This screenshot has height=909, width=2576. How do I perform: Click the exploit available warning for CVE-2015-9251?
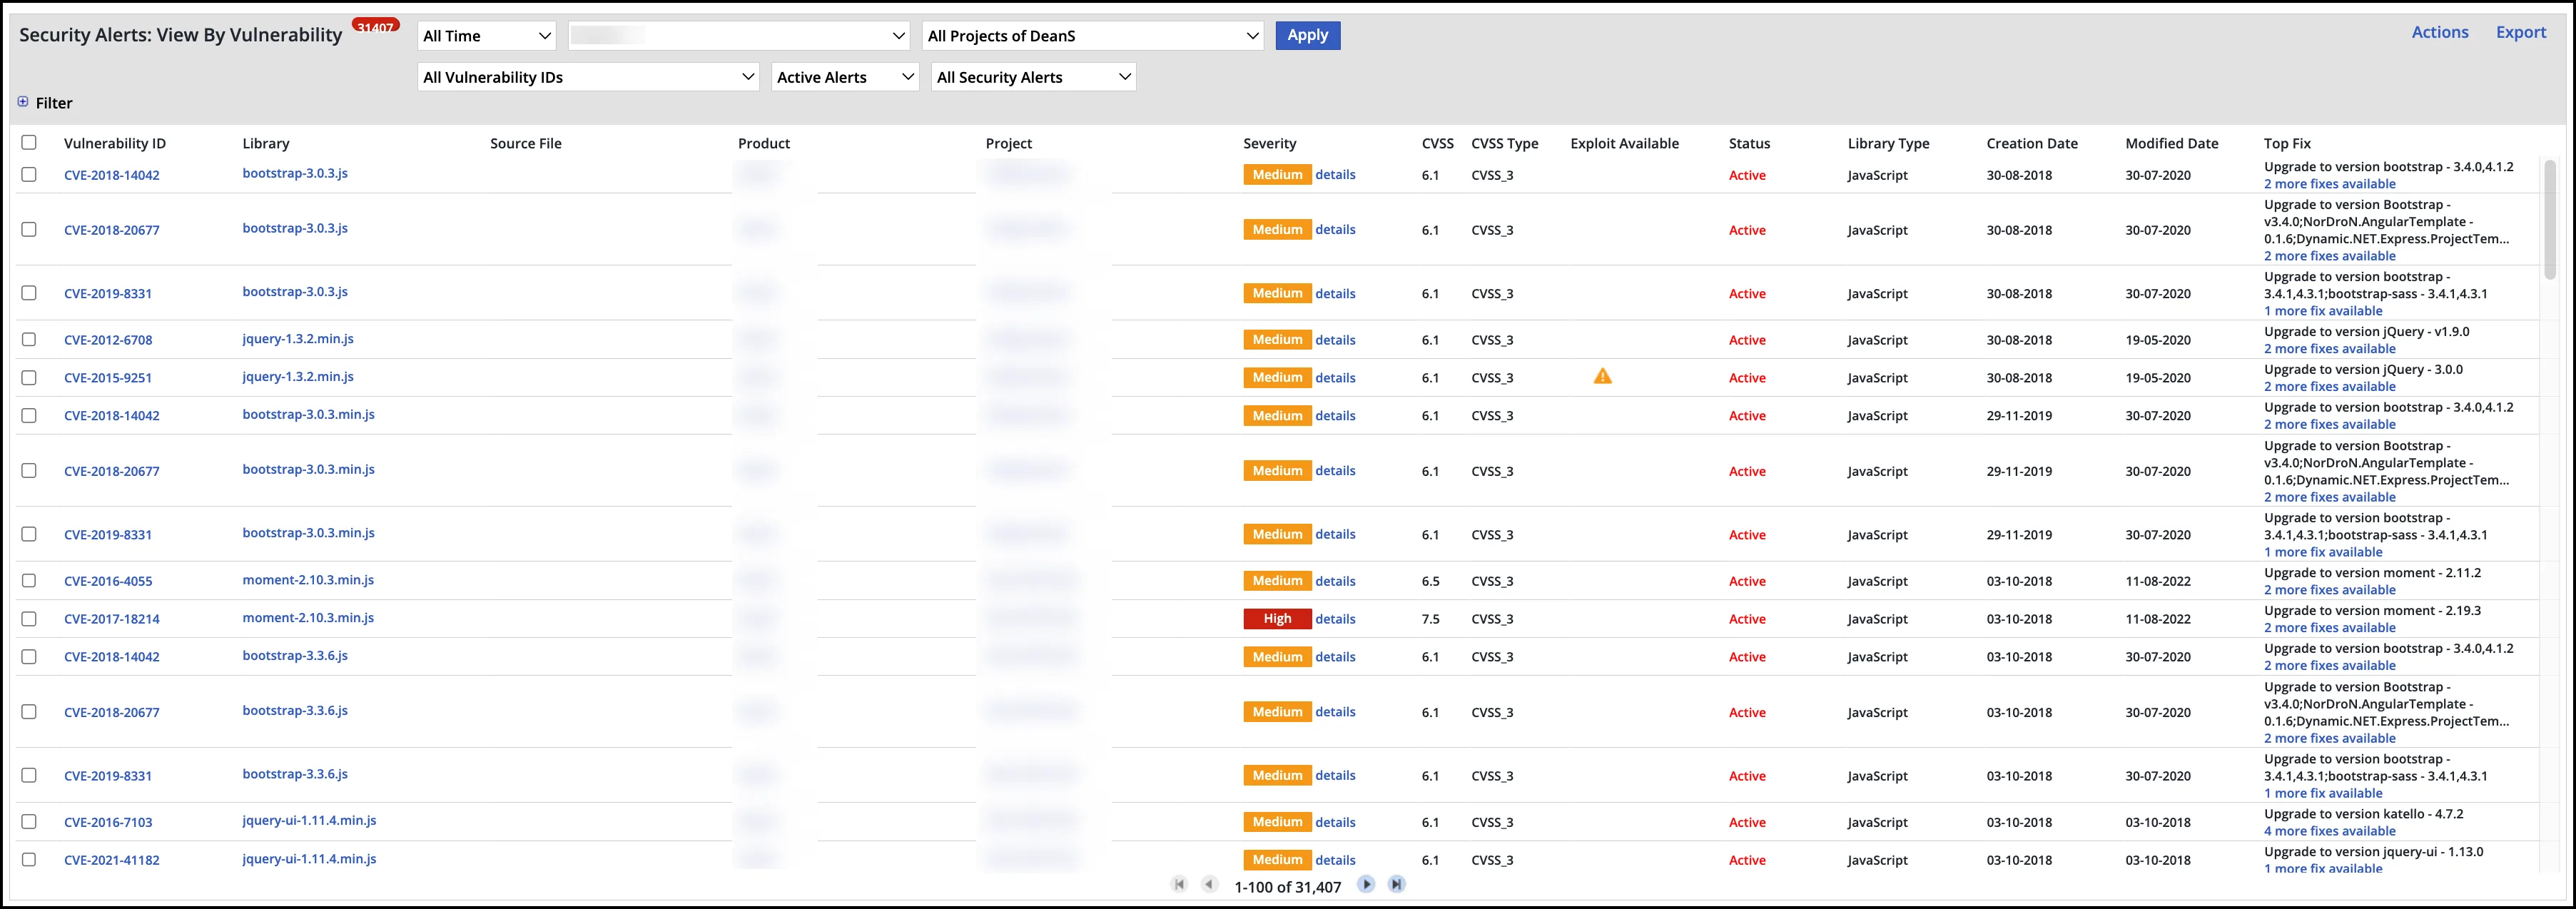coord(1603,377)
